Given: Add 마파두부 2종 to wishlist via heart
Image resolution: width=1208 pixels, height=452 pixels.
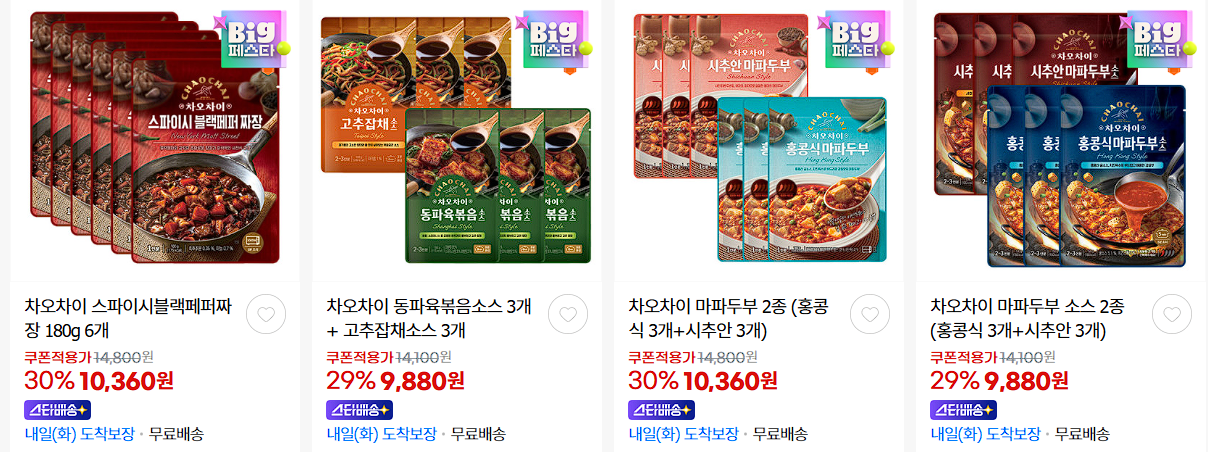Looking at the screenshot, I should 869,314.
